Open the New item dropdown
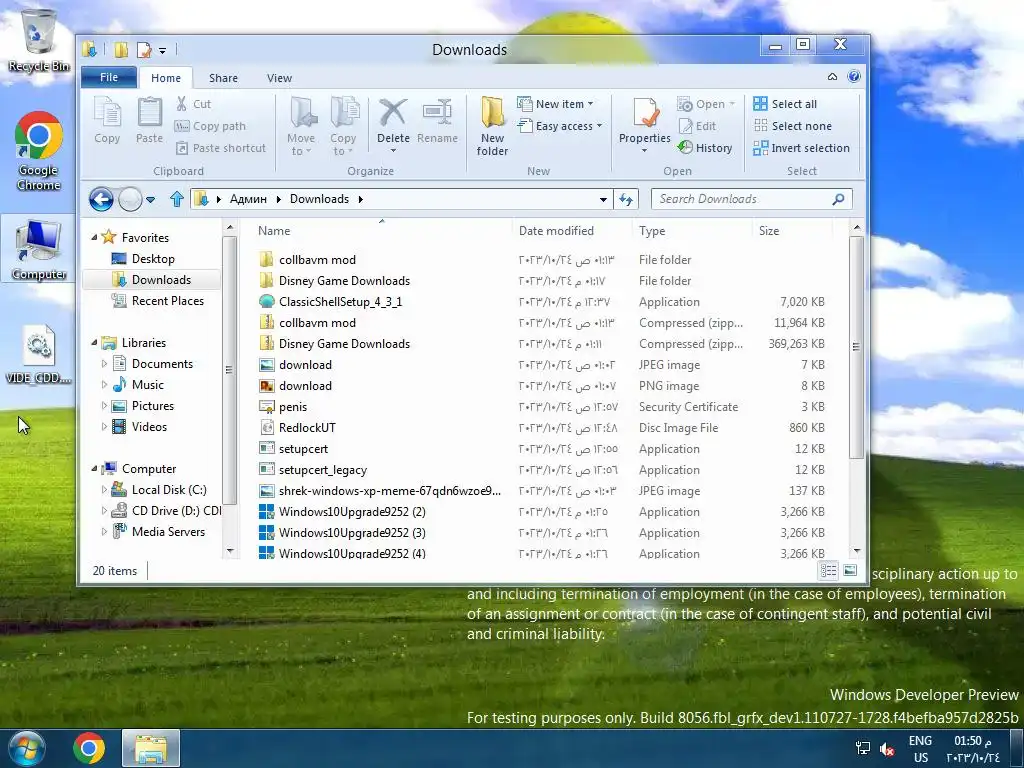 pyautogui.click(x=556, y=104)
